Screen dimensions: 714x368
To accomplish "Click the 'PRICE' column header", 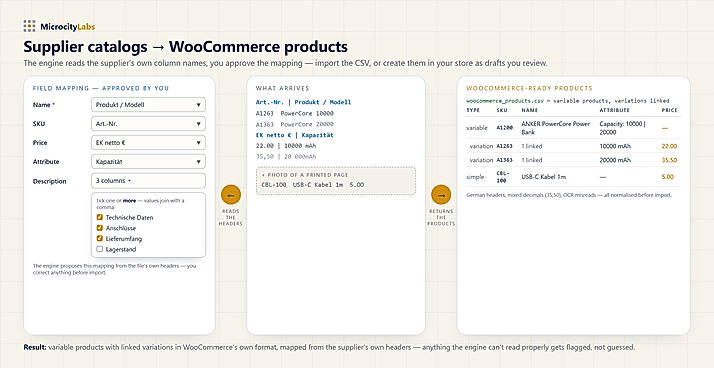I will coord(669,111).
